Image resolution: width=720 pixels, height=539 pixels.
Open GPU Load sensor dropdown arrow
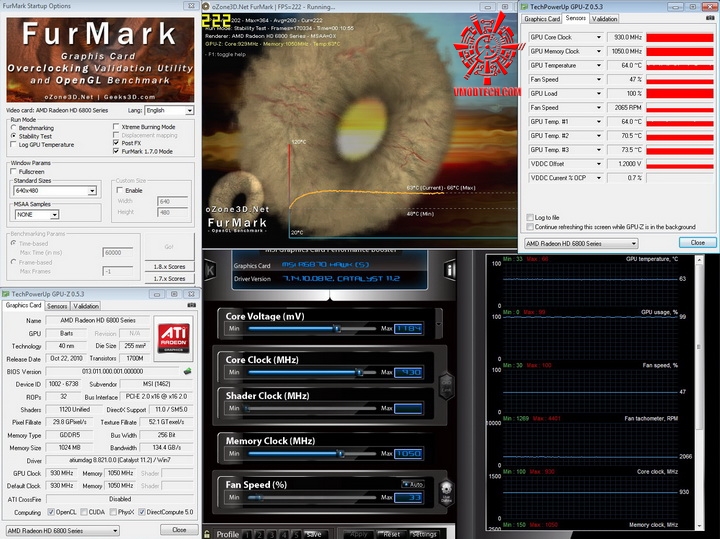coord(599,94)
